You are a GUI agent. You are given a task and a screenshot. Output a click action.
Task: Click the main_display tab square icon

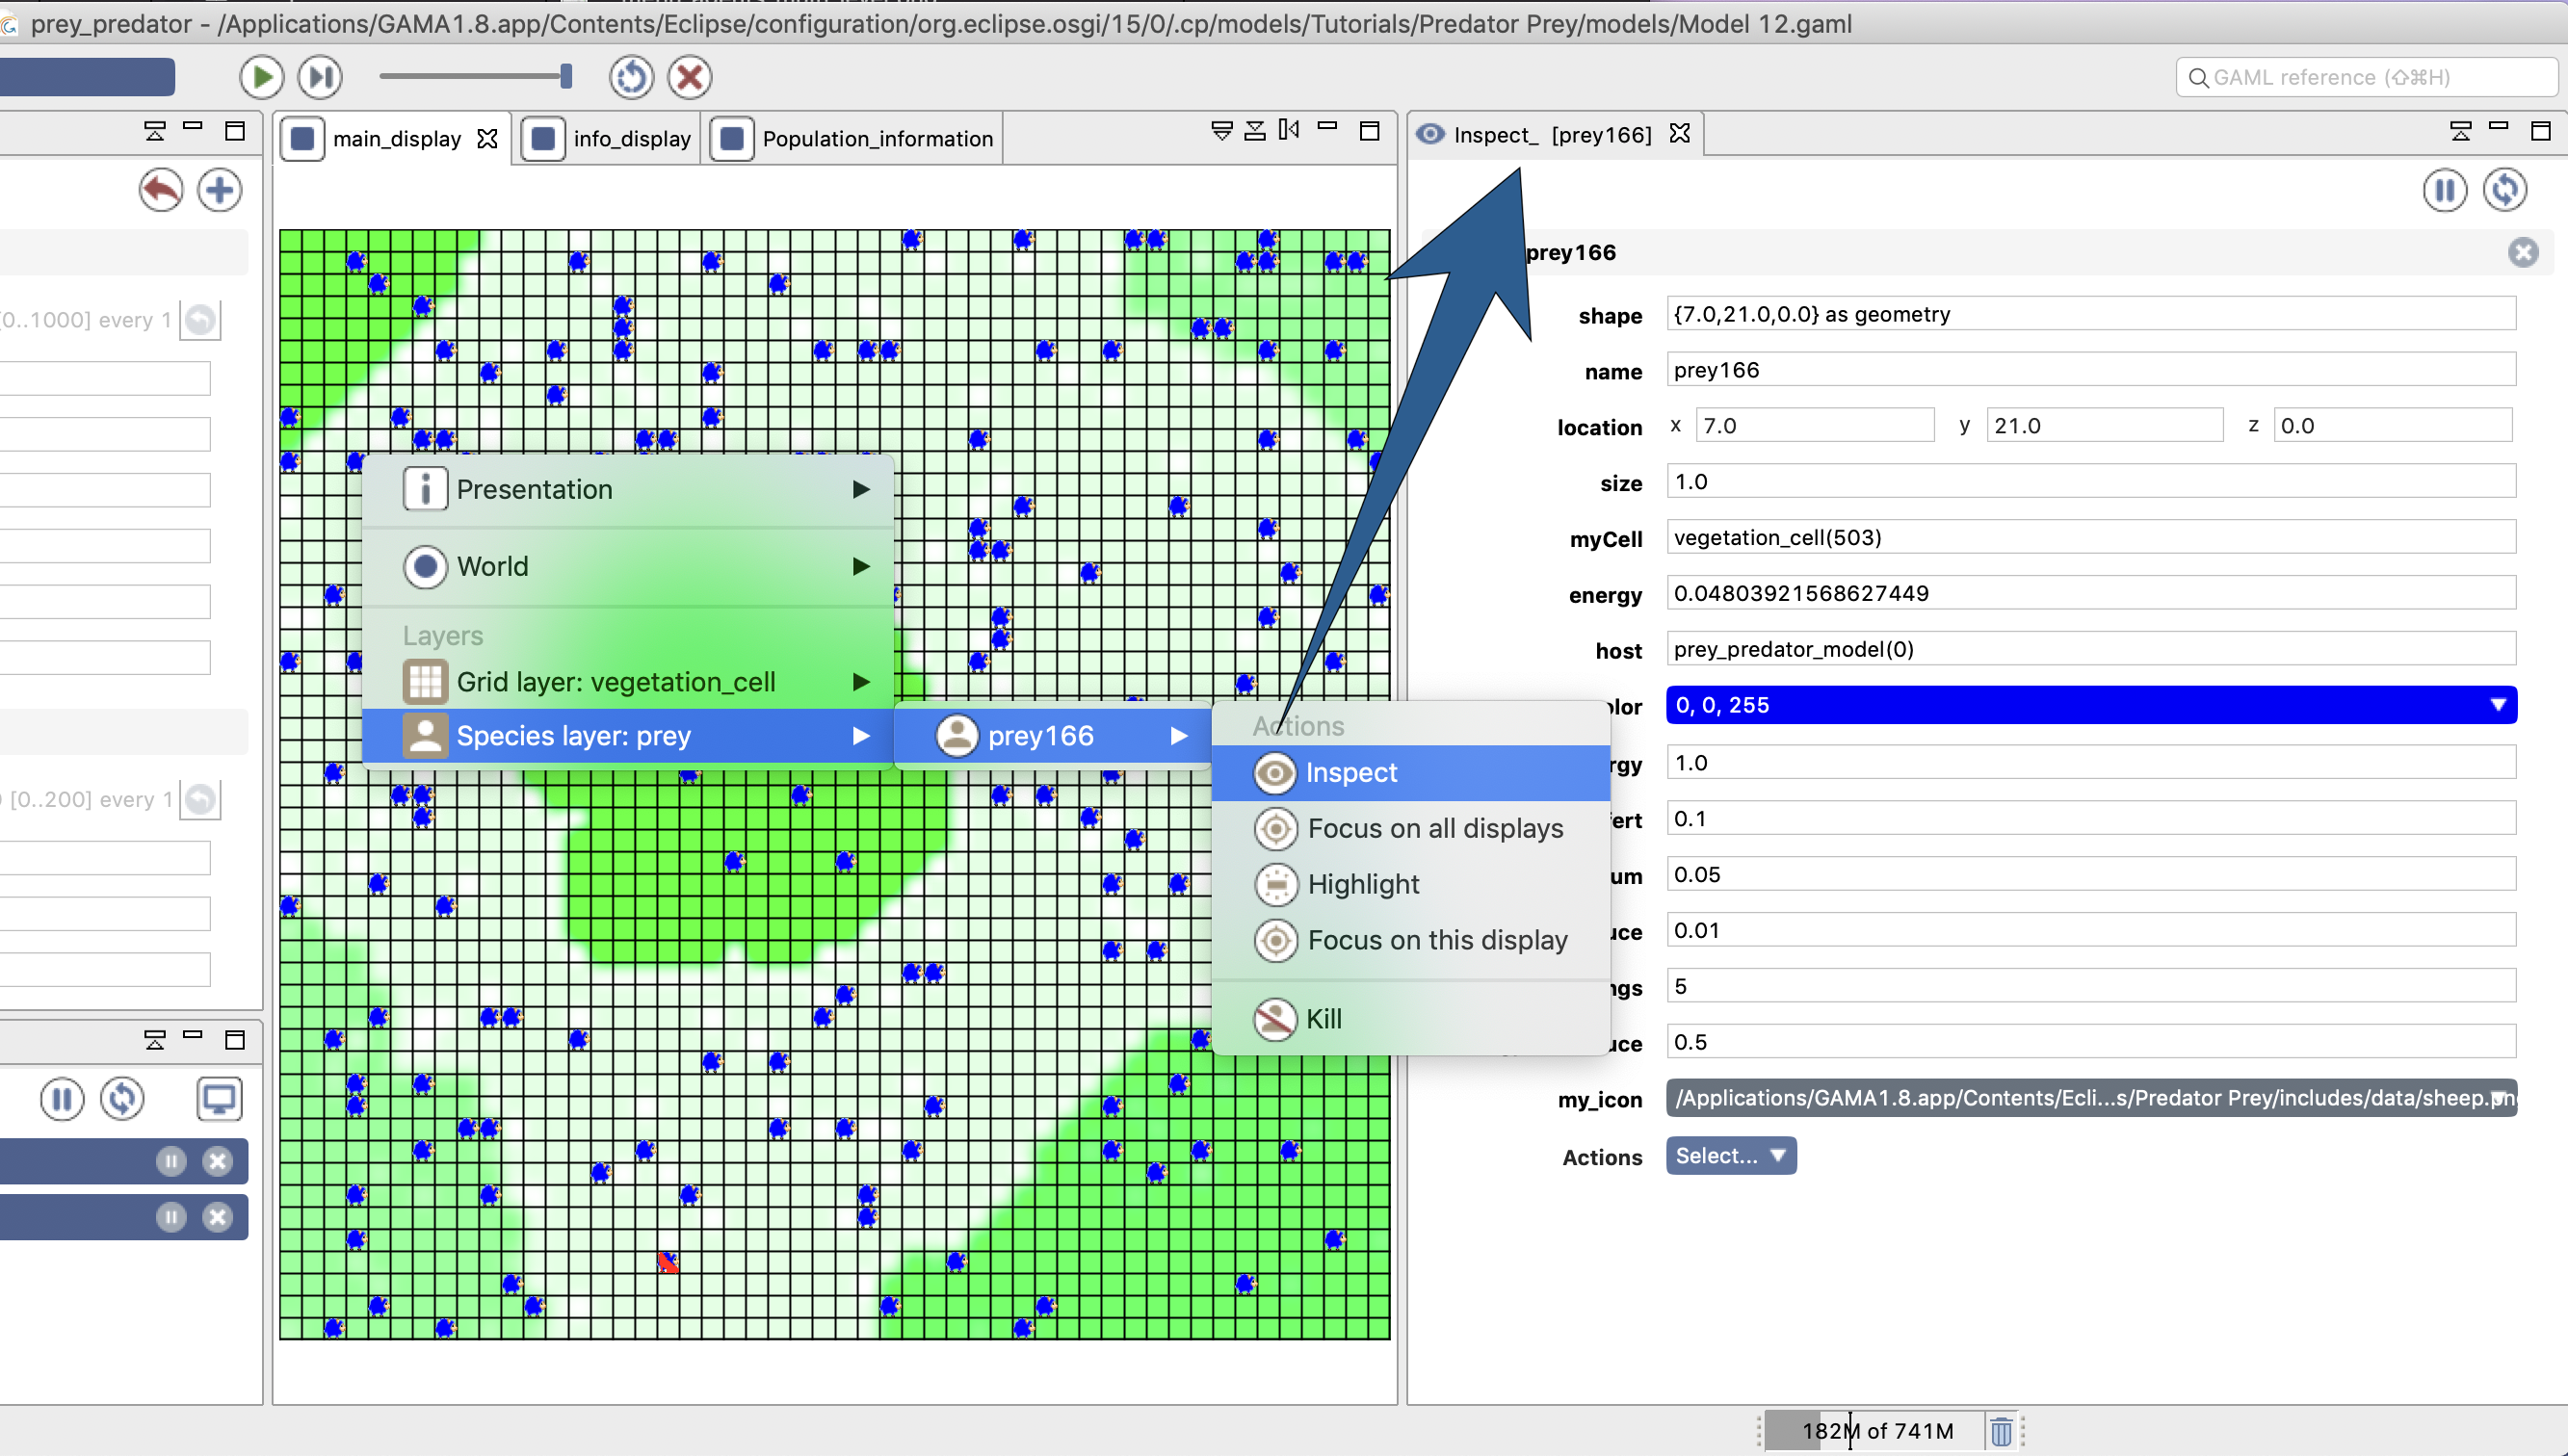click(303, 138)
